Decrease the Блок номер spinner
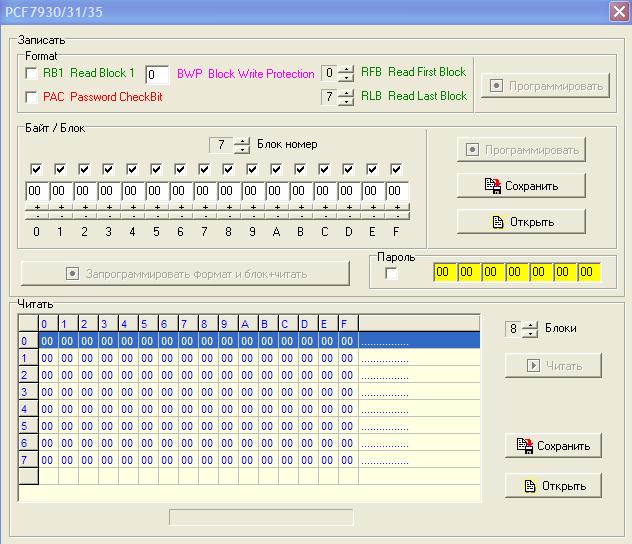Screen dimensions: 632x544 [x=242, y=149]
